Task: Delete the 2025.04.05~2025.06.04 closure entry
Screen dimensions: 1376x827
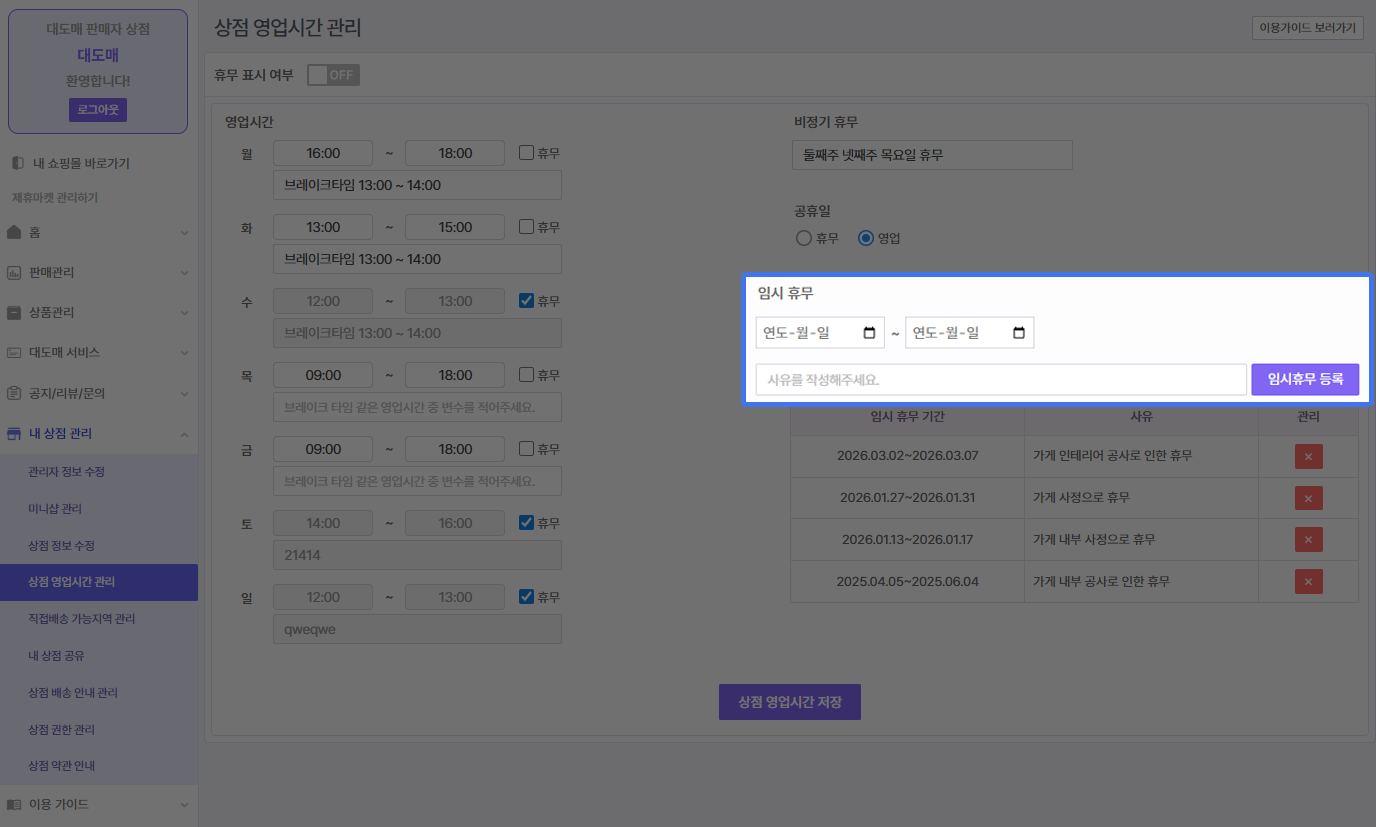Action: [1308, 581]
